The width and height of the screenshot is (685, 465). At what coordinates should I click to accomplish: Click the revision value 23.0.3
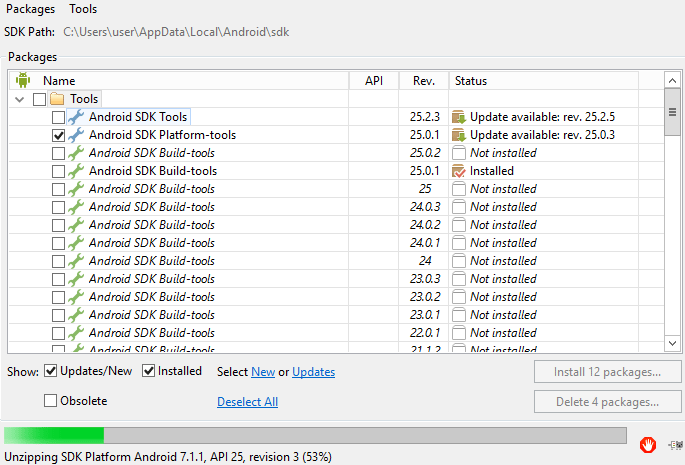pyautogui.click(x=425, y=279)
